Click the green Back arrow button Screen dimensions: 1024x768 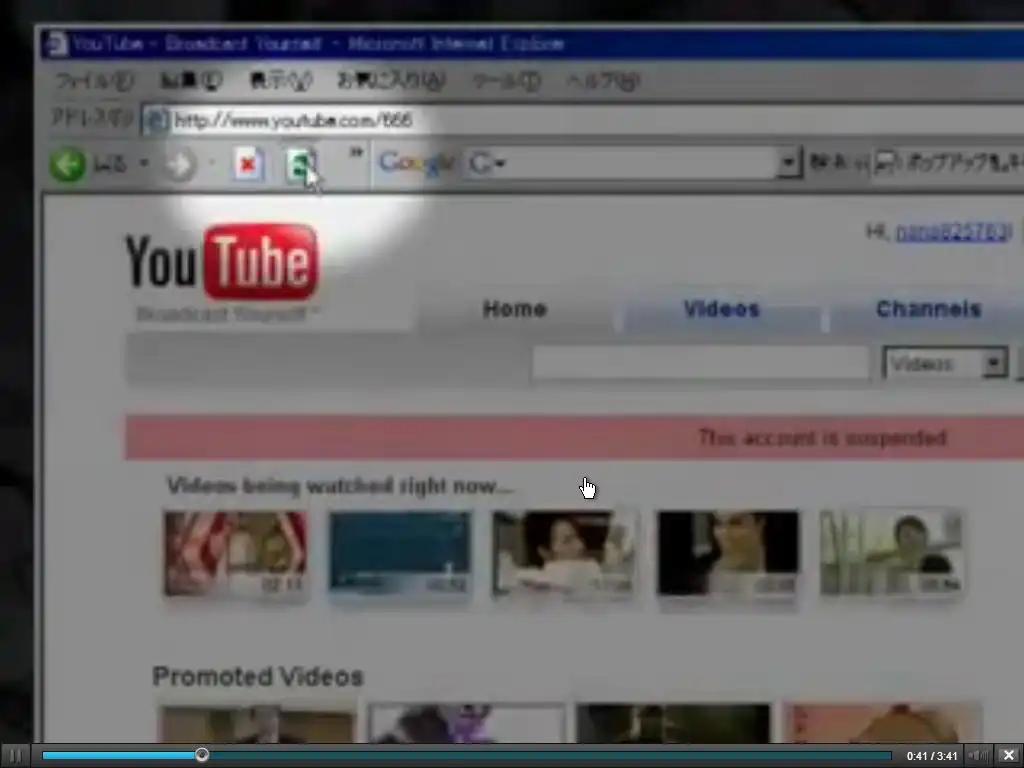[x=67, y=164]
